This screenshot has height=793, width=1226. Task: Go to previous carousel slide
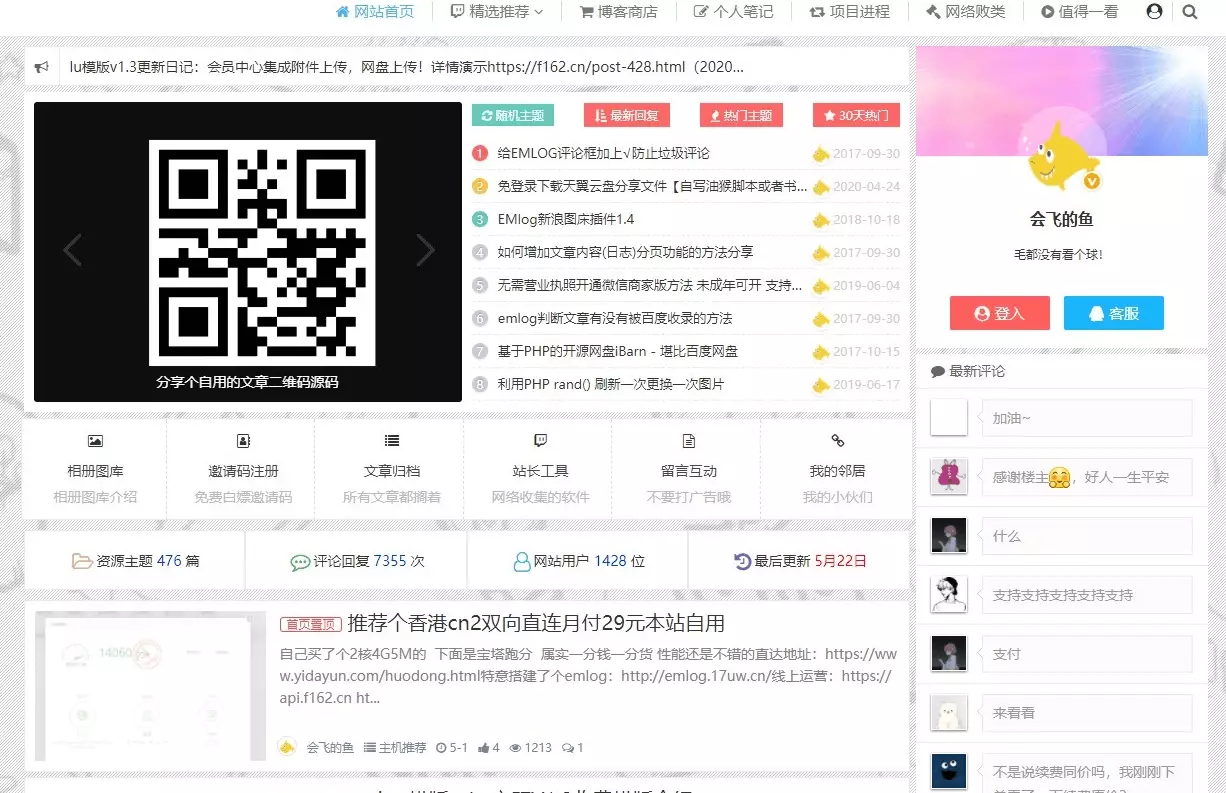(x=72, y=250)
